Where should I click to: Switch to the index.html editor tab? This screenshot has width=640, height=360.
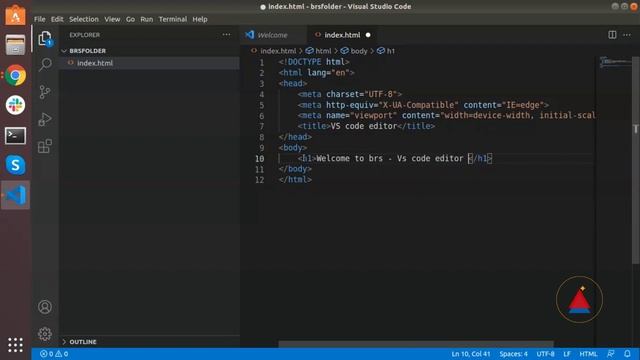coord(342,35)
